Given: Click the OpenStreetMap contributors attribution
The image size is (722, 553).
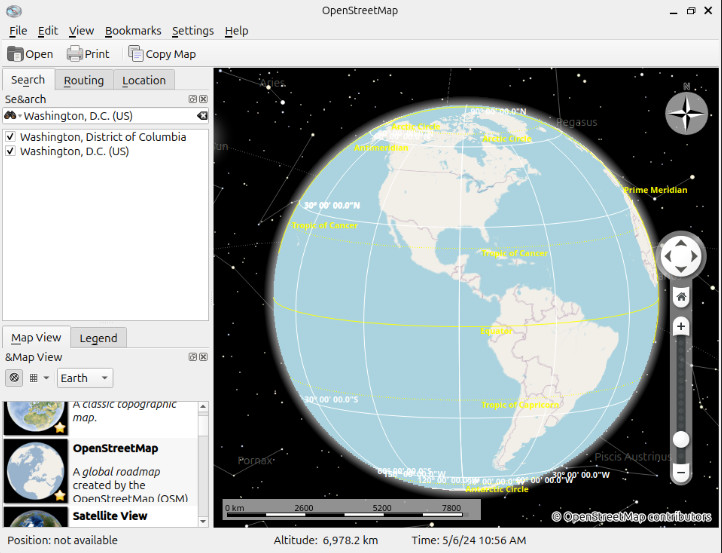Looking at the screenshot, I should 631,517.
